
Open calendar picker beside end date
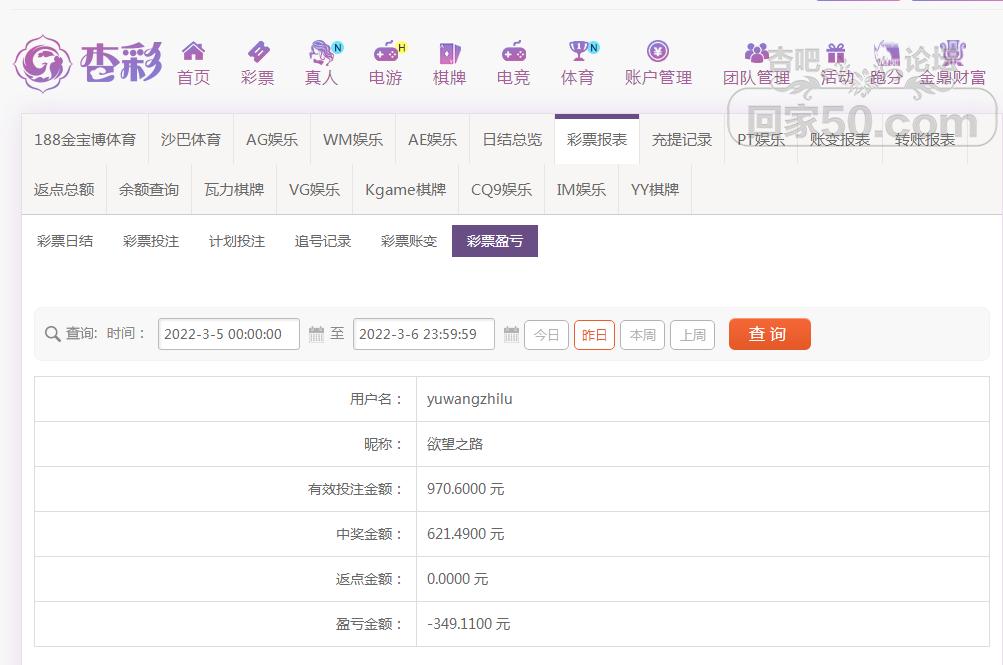(511, 334)
